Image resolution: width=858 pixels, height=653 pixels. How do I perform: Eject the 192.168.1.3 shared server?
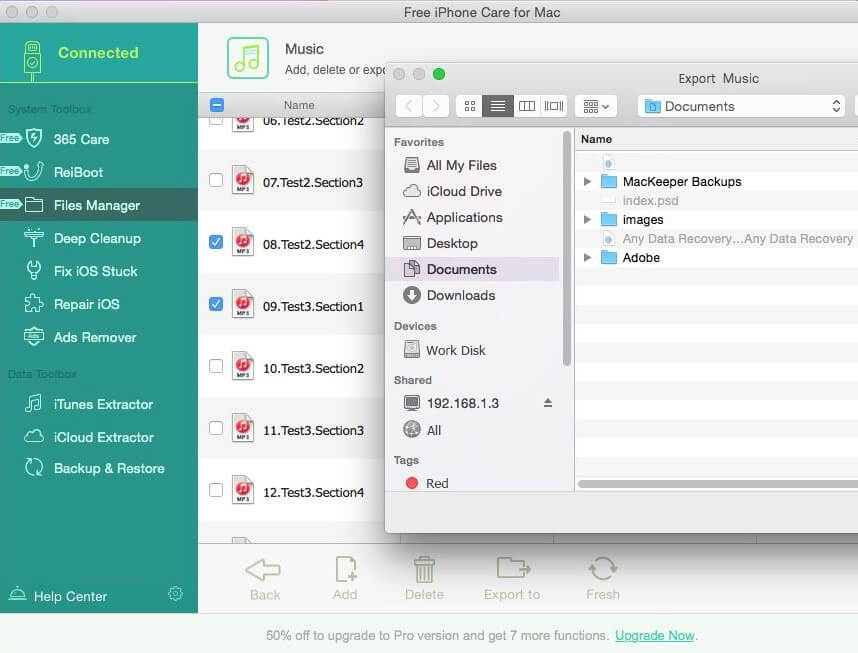[x=547, y=403]
